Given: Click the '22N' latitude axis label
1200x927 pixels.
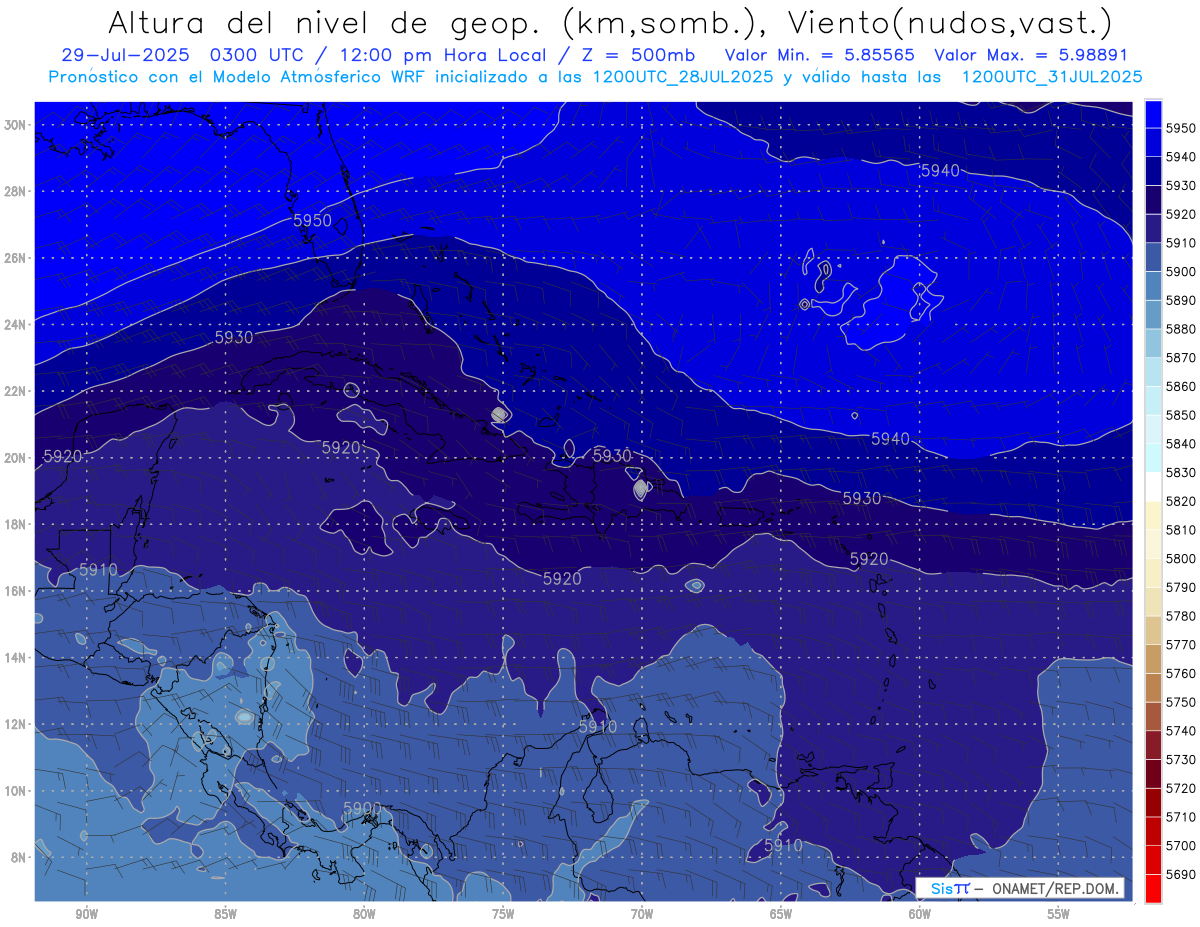Looking at the screenshot, I should (x=16, y=391).
